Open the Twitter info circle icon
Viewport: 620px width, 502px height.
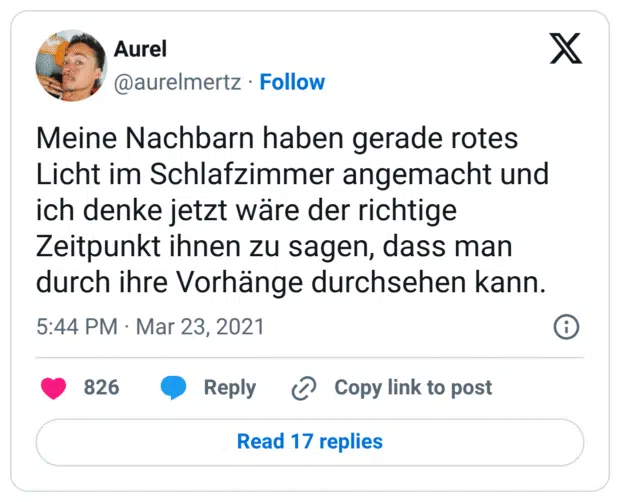pyautogui.click(x=566, y=327)
